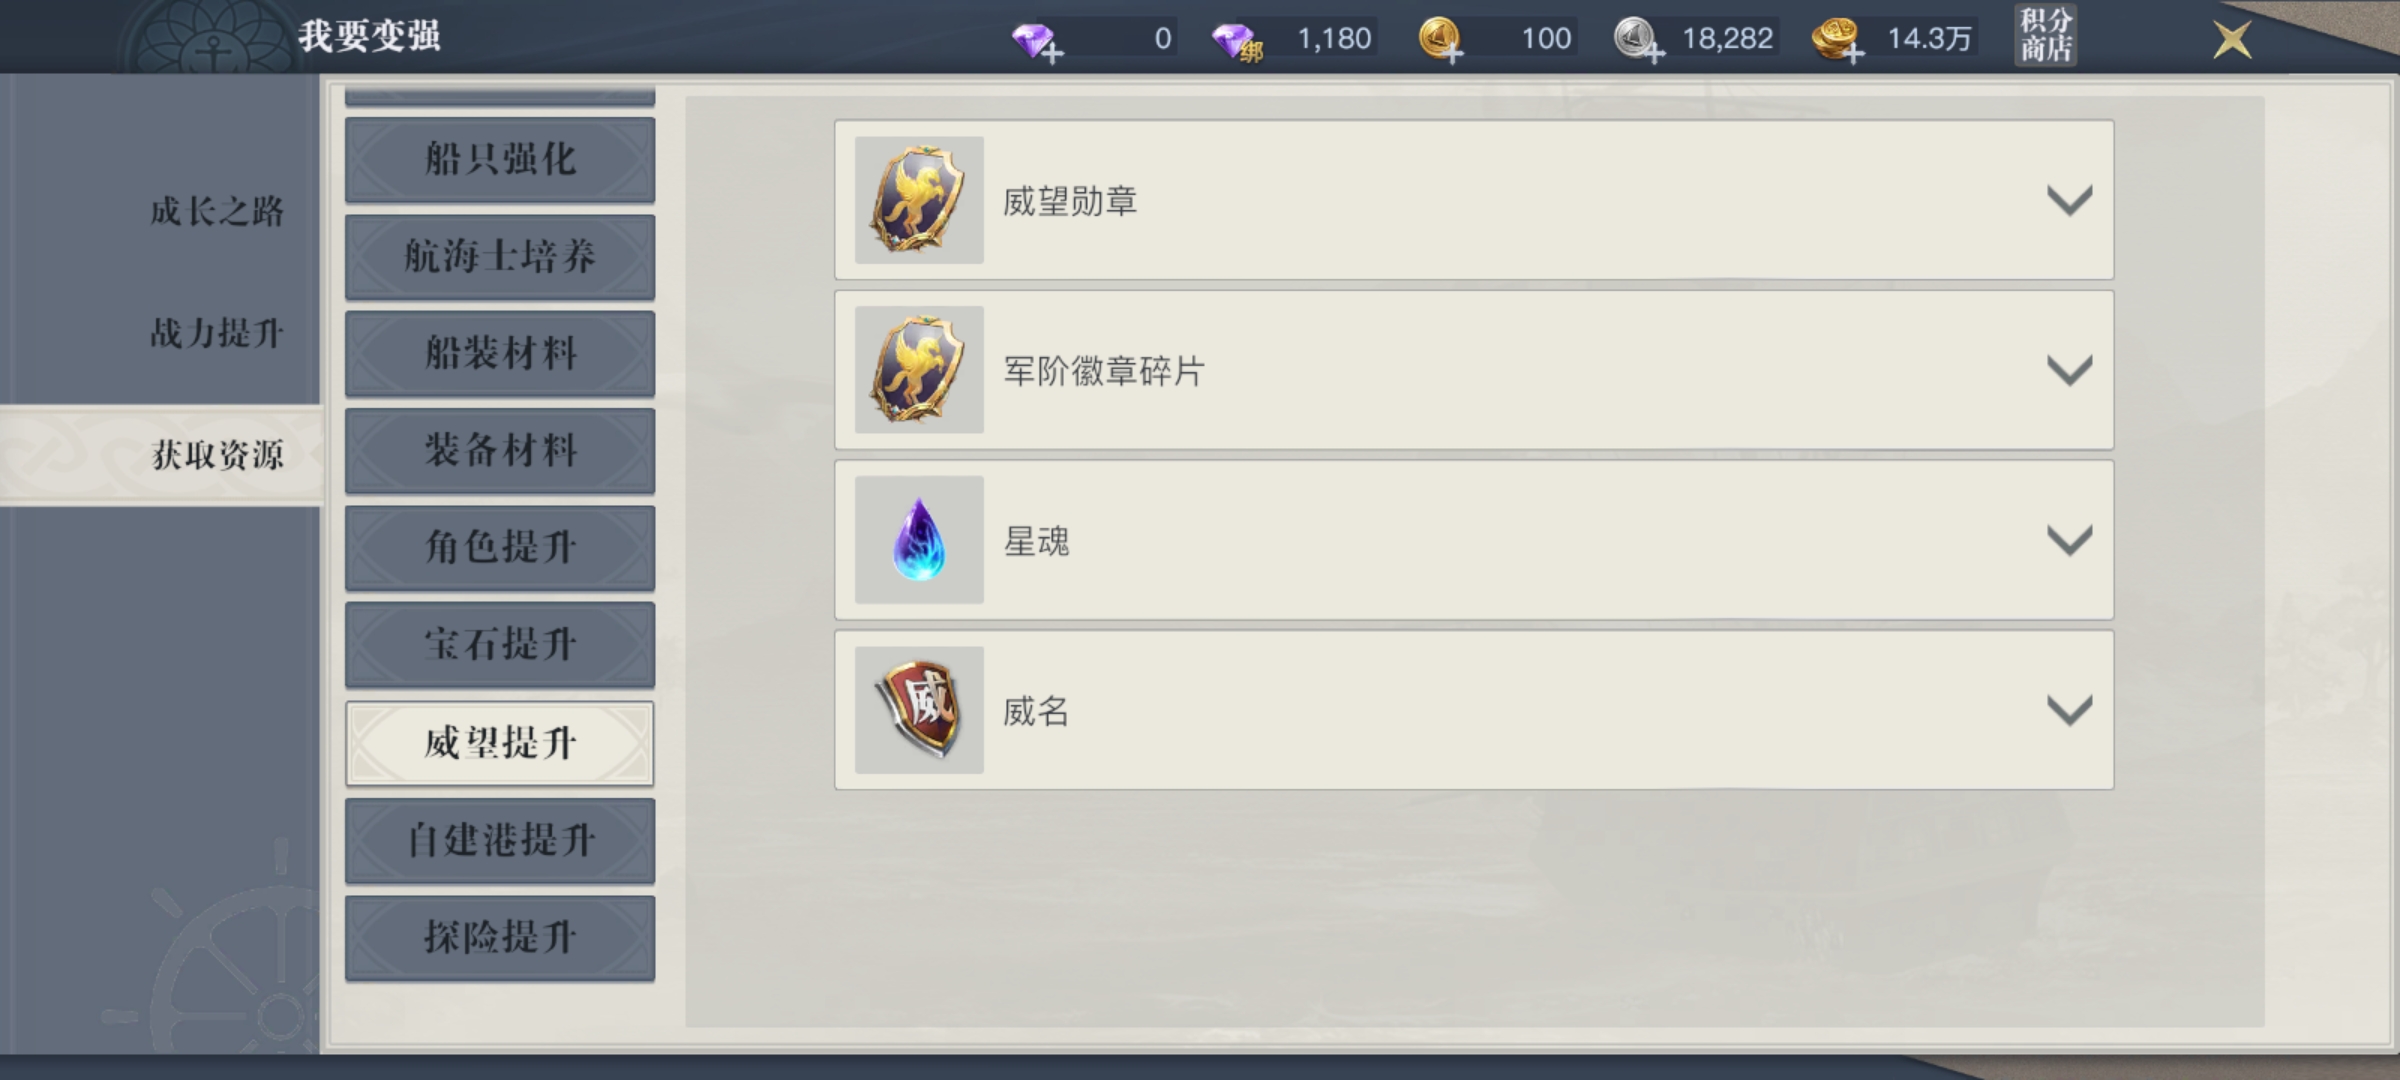Tap the 威名 red shield icon
2400x1080 pixels.
pyautogui.click(x=919, y=710)
